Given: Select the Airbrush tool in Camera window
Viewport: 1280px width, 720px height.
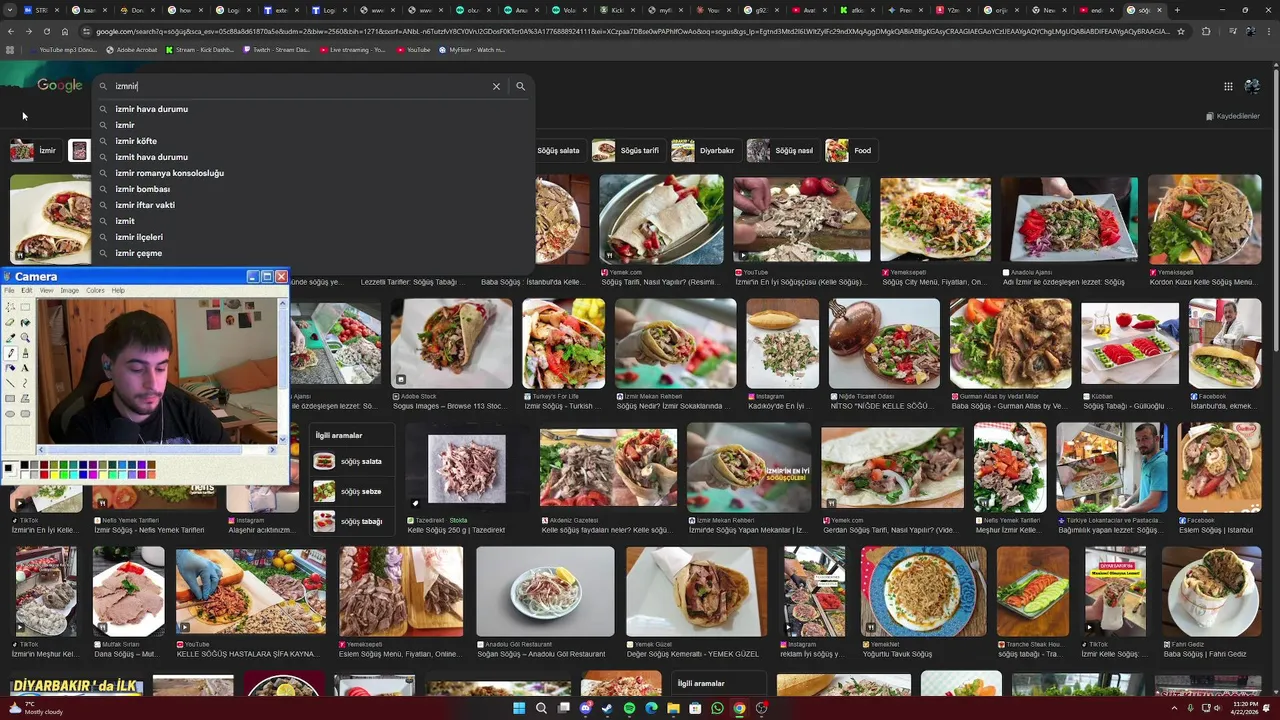Looking at the screenshot, I should [10, 368].
